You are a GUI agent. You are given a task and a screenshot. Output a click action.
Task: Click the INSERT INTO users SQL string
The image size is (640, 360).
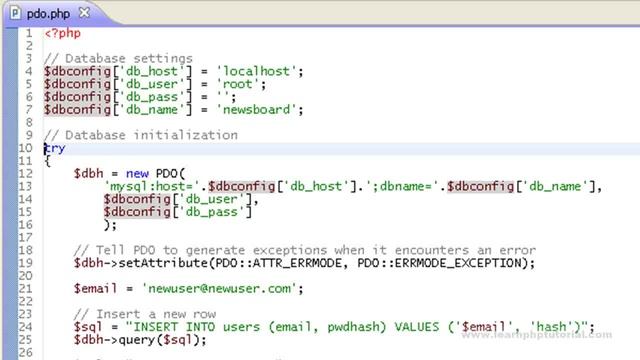pos(356,327)
